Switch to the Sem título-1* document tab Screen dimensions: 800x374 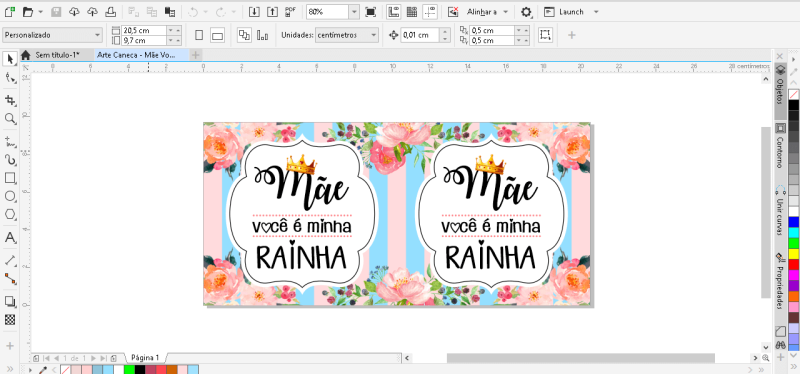click(x=57, y=55)
